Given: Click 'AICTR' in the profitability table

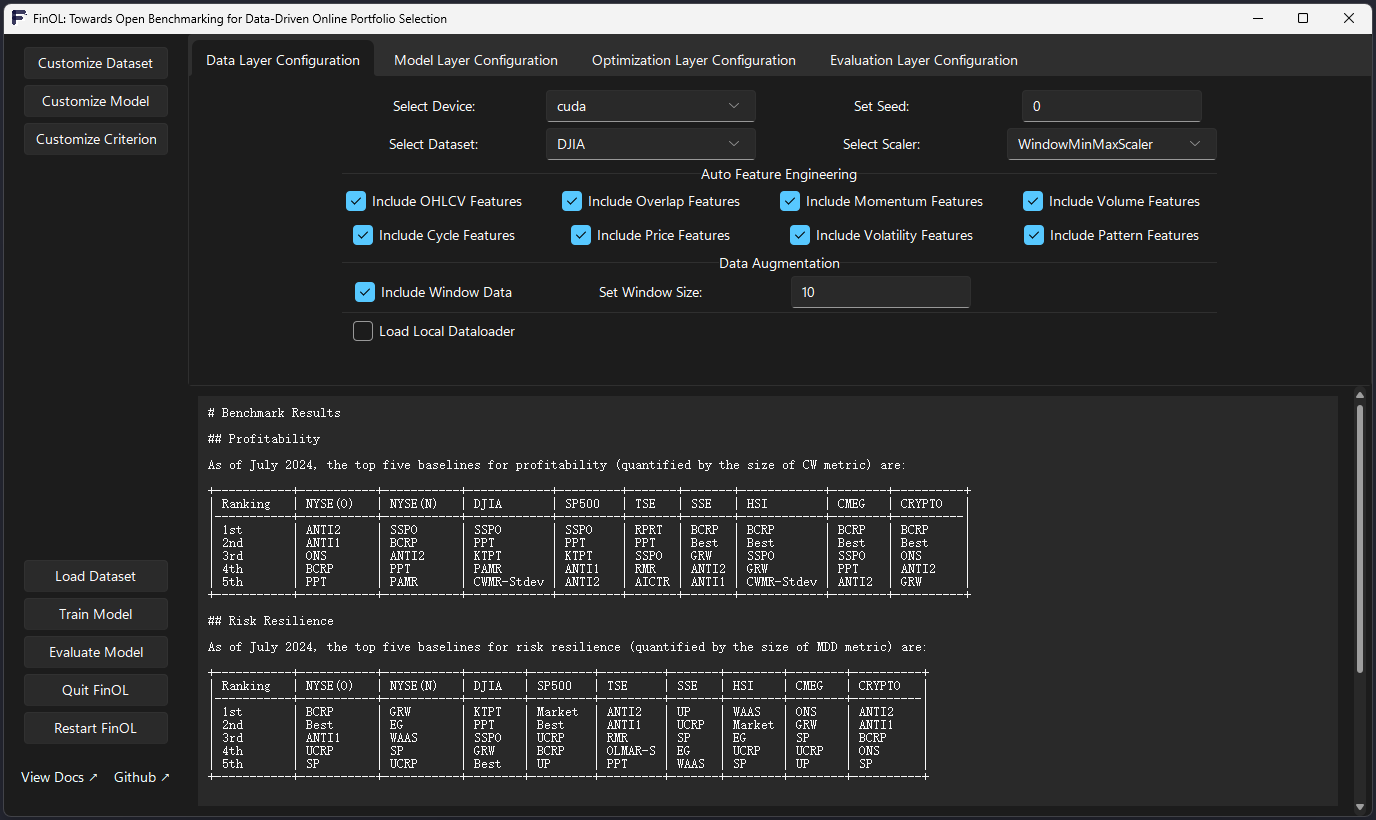Looking at the screenshot, I should pos(652,582).
